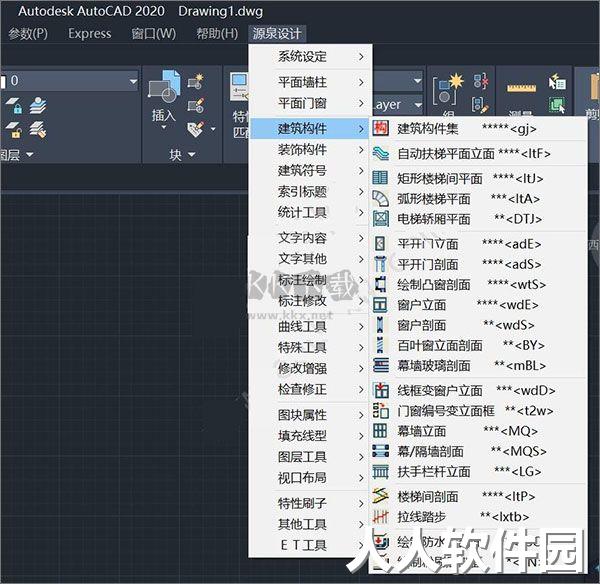Image resolution: width=600 pixels, height=584 pixels.
Task: Click the 幕/隔墙剖面 icon
Action: (380, 451)
